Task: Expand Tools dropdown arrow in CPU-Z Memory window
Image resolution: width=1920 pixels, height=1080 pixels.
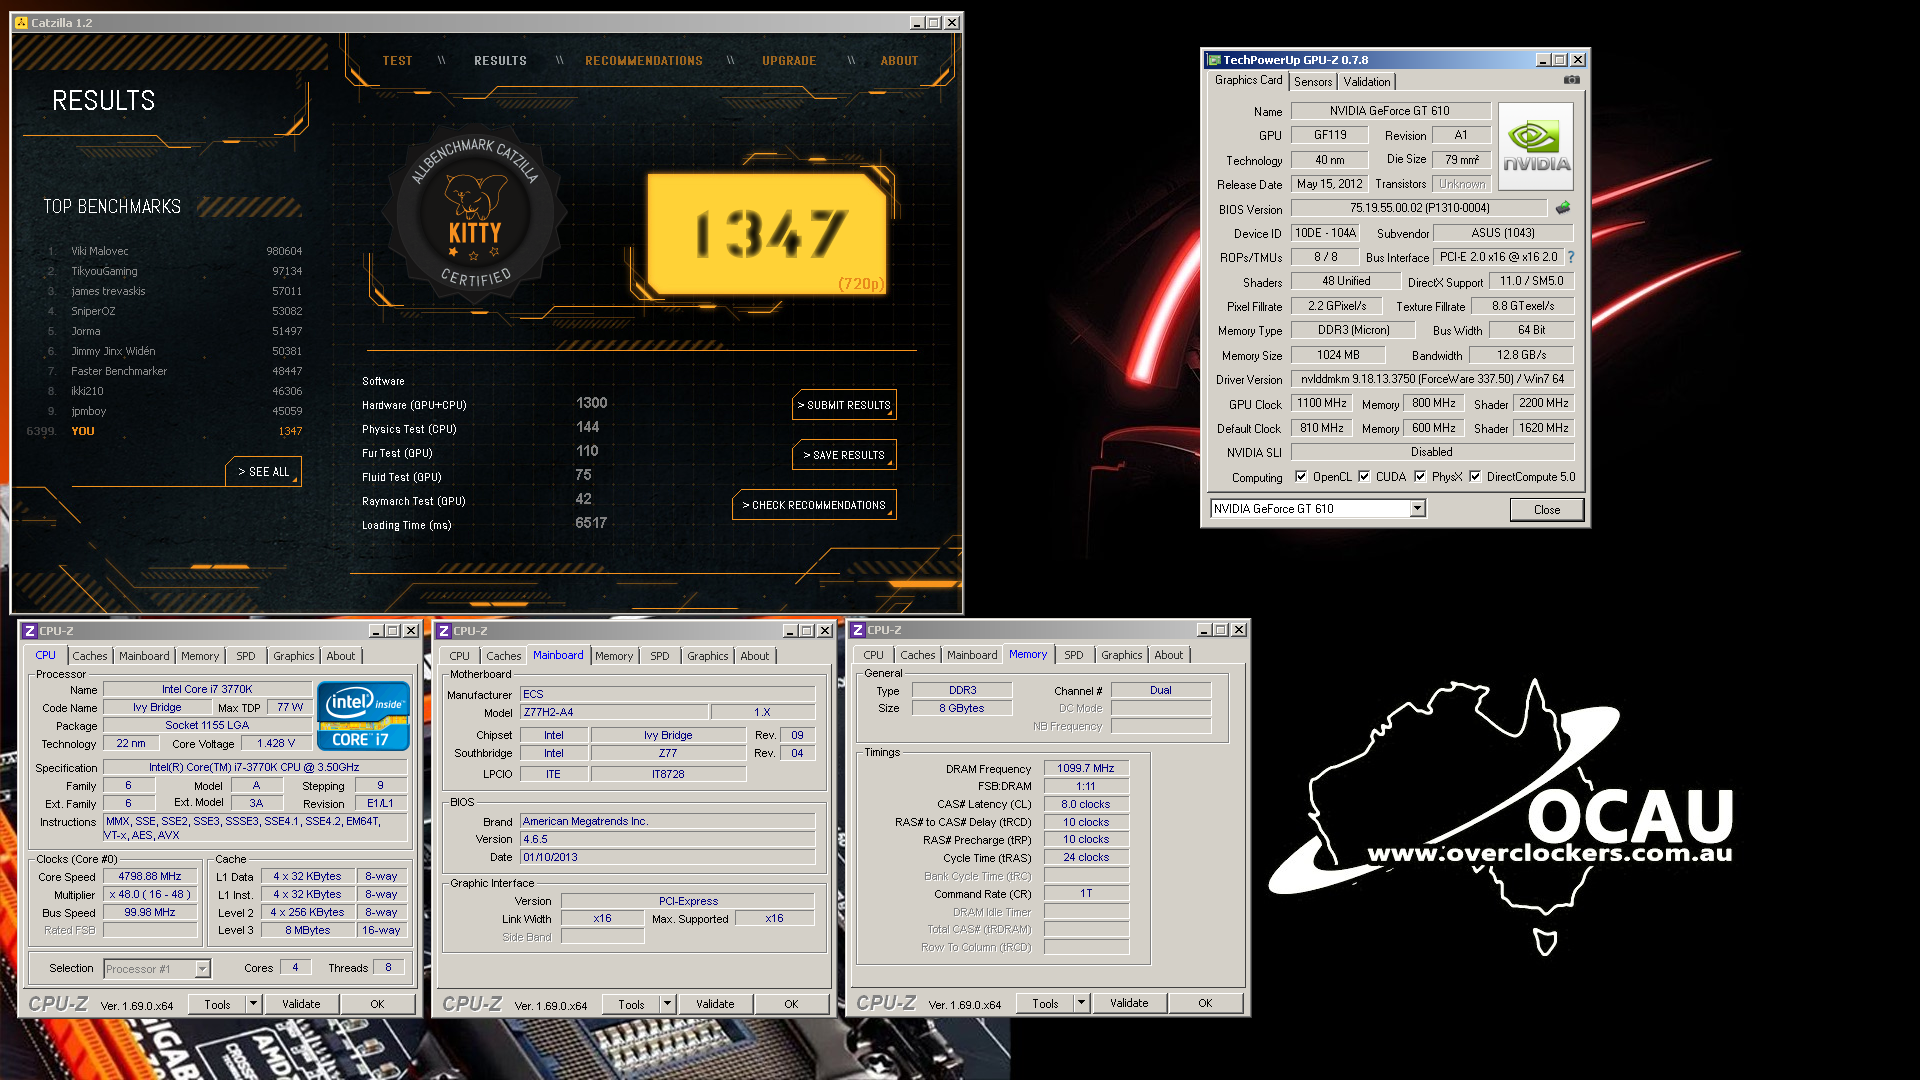Action: 1081,1002
